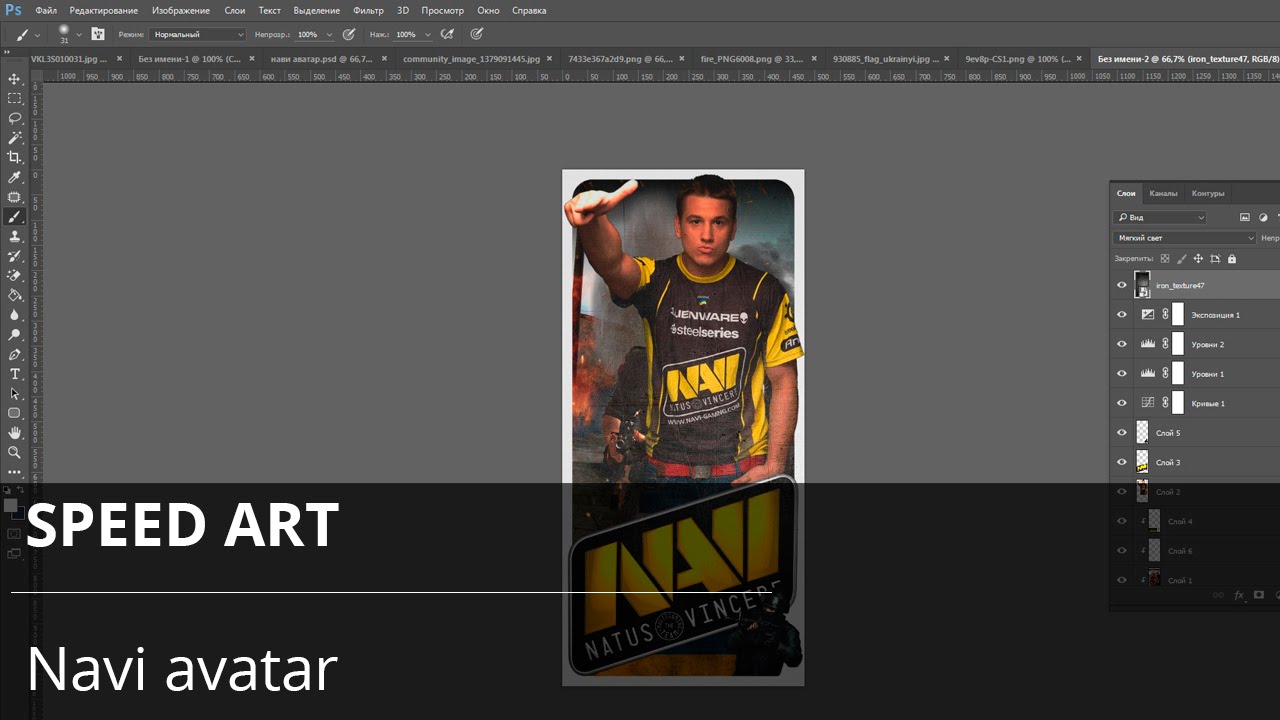1280x720 pixels.
Task: Toggle pressure for size icon
Action: point(477,34)
